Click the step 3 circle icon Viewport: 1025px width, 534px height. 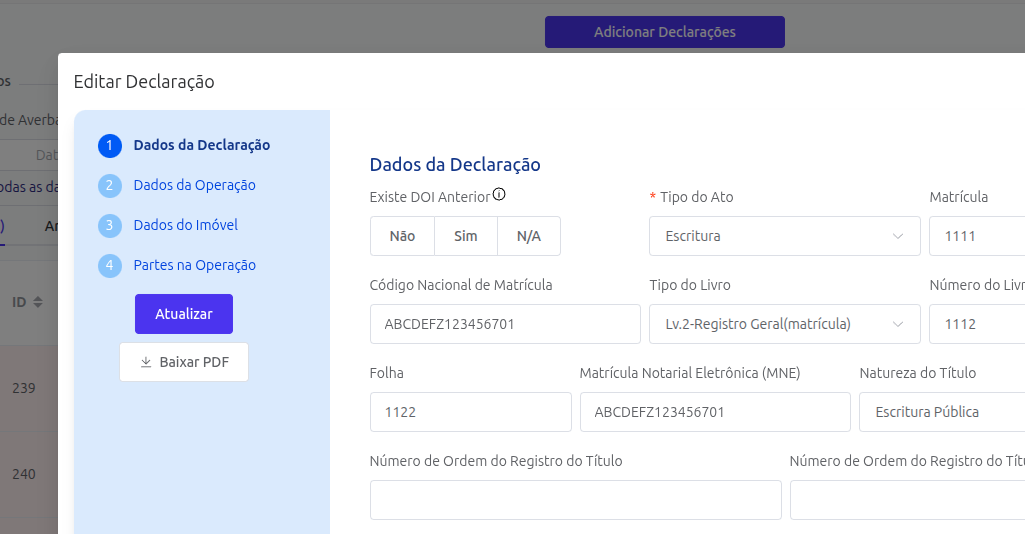coord(110,225)
